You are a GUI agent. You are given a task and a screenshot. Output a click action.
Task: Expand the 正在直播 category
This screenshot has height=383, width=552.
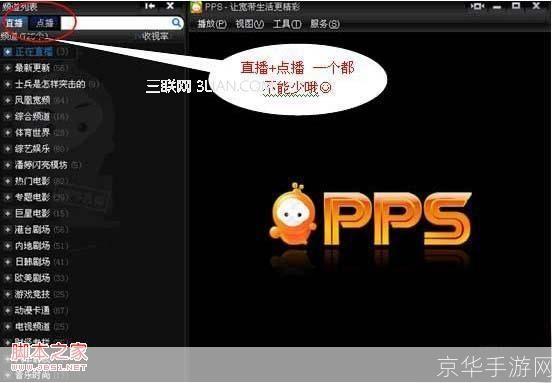pyautogui.click(x=7, y=52)
